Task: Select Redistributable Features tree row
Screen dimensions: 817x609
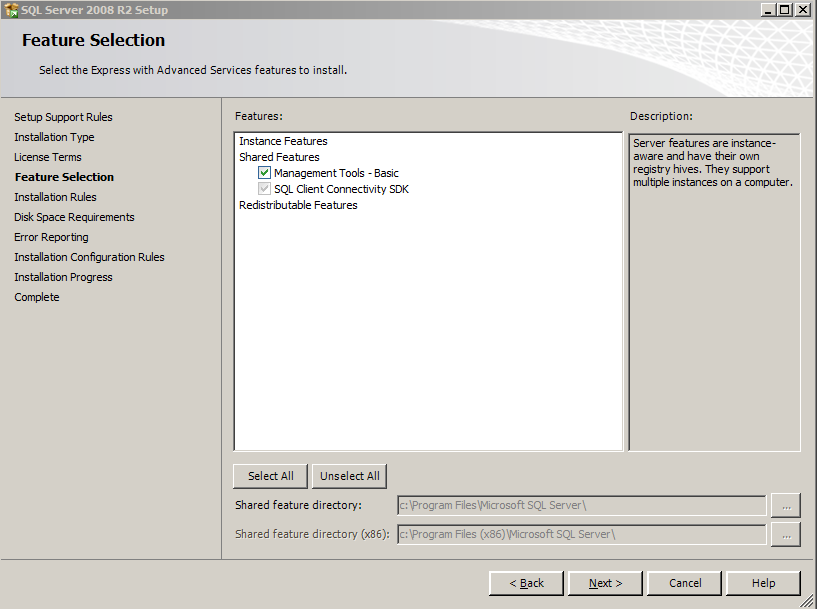Action: click(298, 205)
